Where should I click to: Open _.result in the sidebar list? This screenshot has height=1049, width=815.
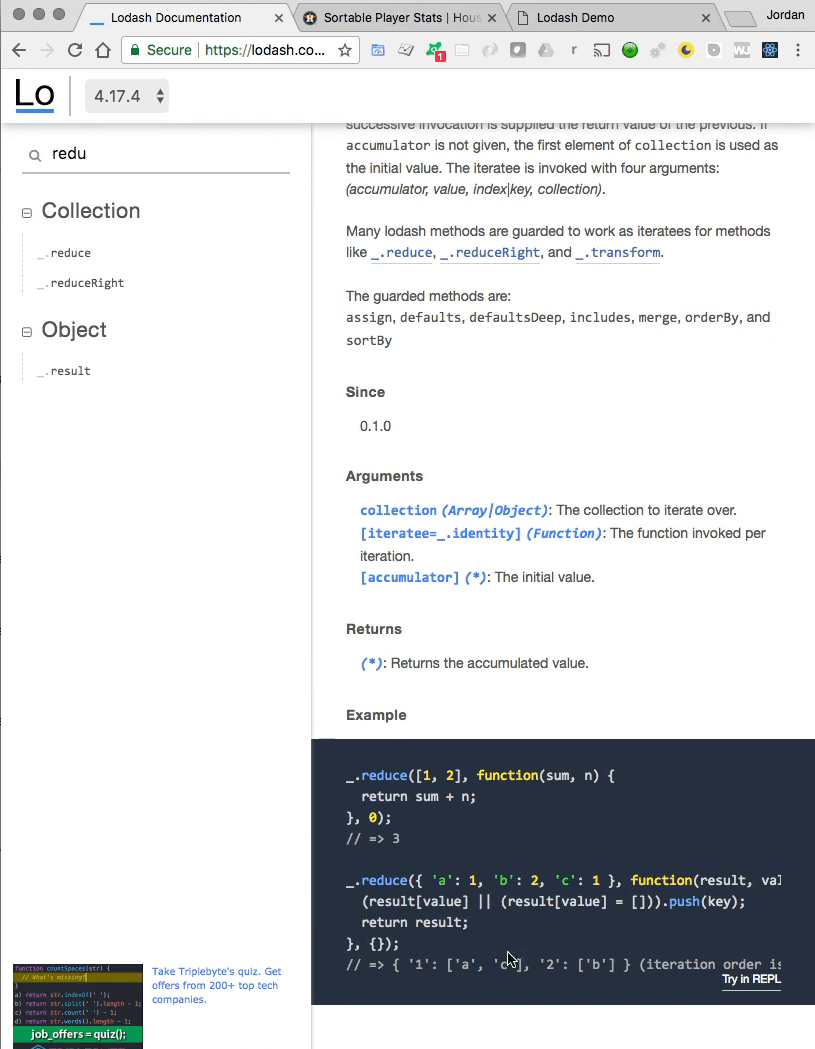(x=64, y=371)
